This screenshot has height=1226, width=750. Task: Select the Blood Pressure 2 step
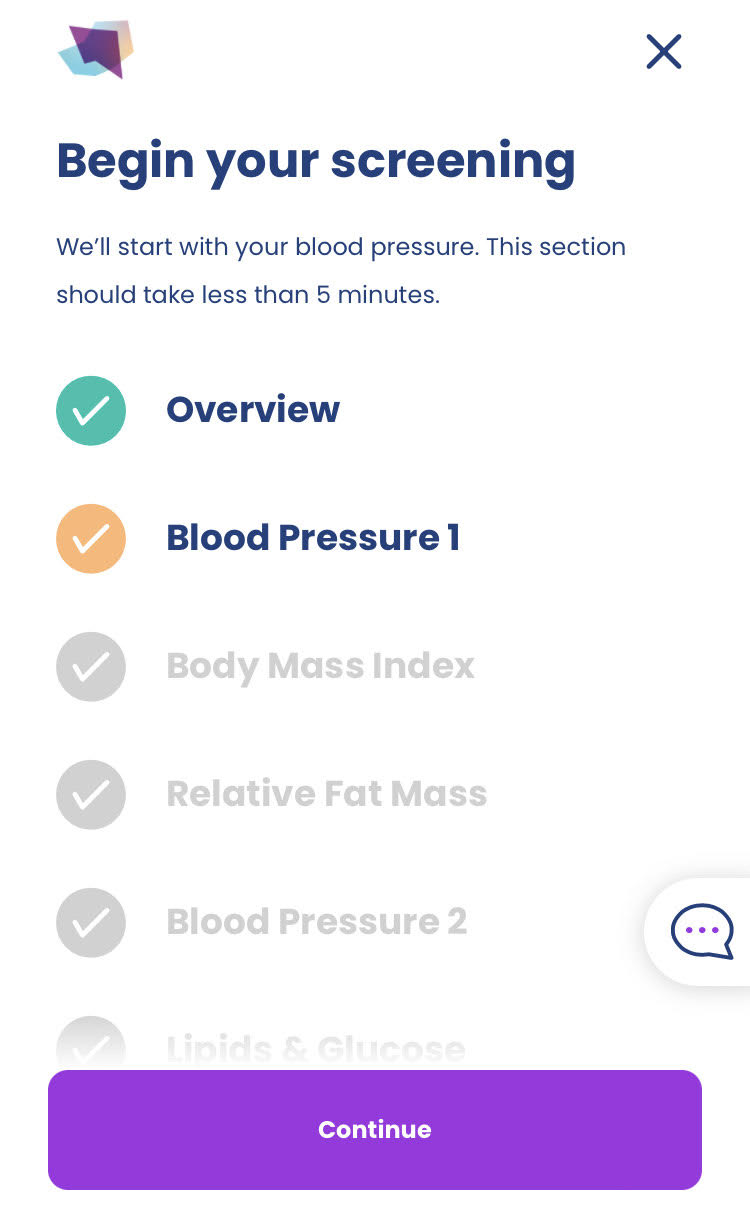pos(316,922)
